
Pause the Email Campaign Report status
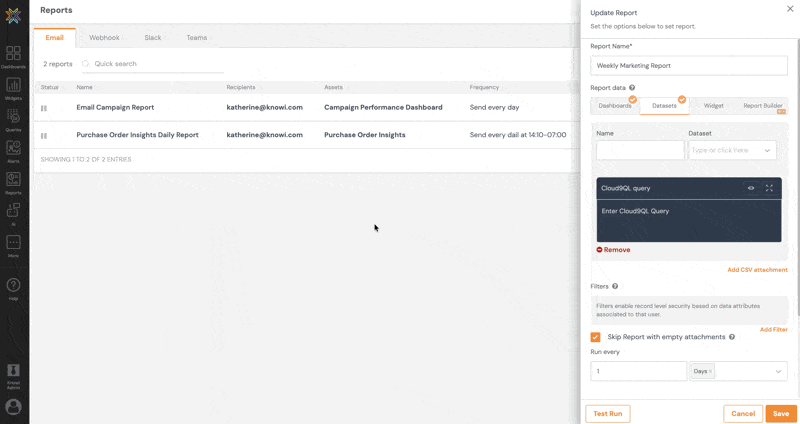[x=44, y=108]
